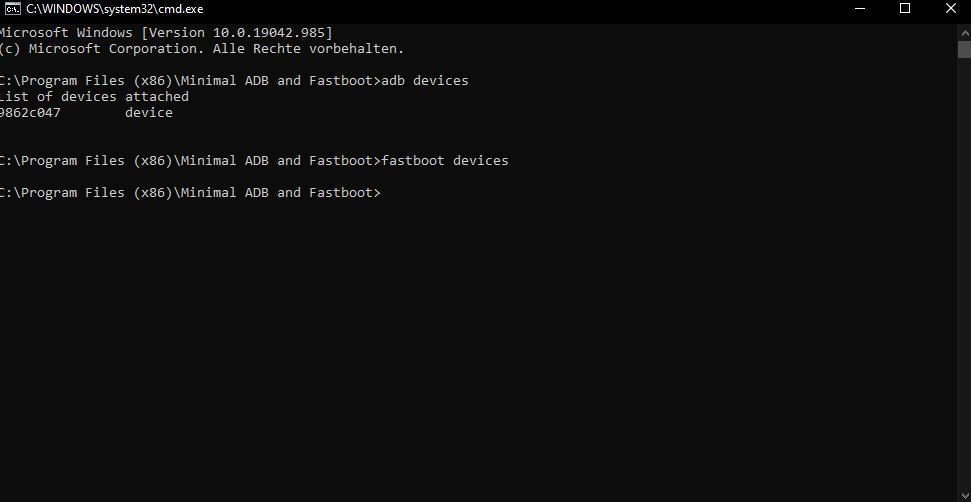This screenshot has height=502, width=971.
Task: Click the Microsoft Windows version line
Action: 166,32
